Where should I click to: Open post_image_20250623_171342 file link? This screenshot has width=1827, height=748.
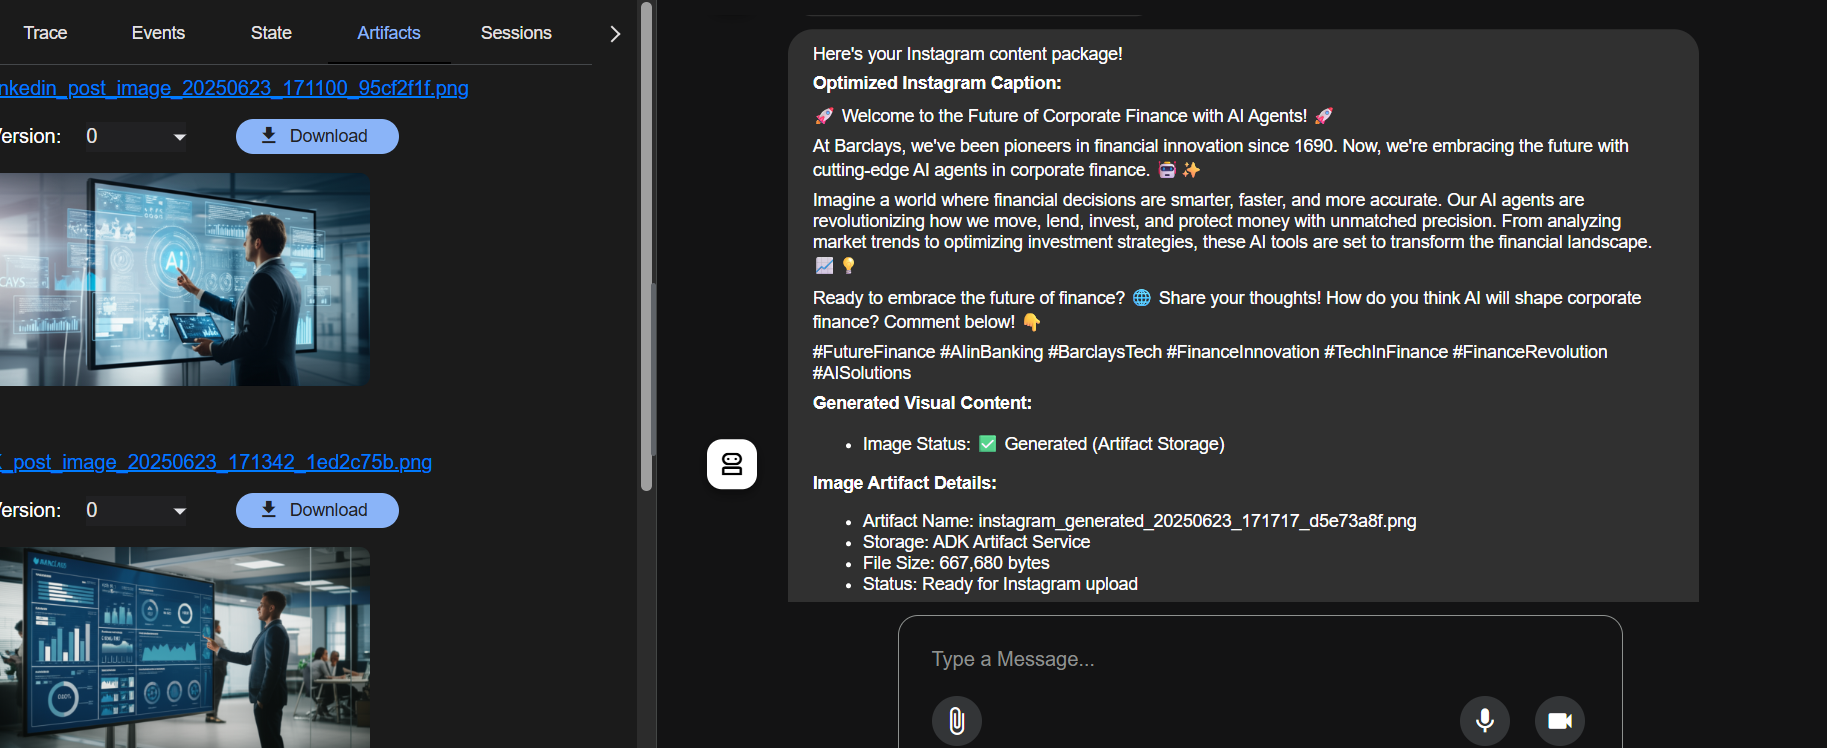216,462
